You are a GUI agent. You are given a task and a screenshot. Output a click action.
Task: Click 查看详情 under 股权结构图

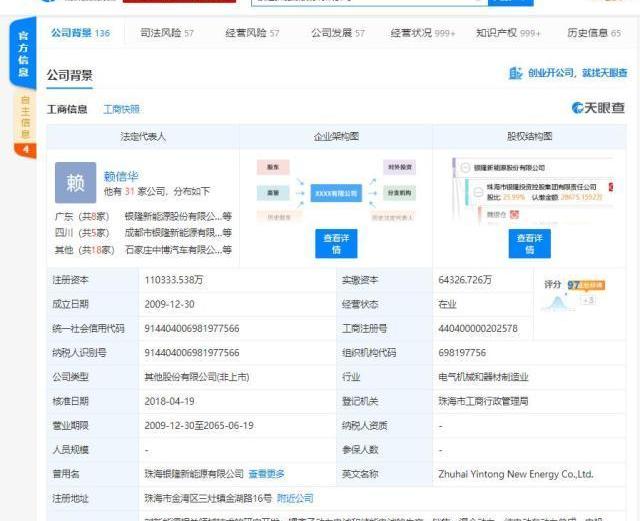(x=529, y=244)
